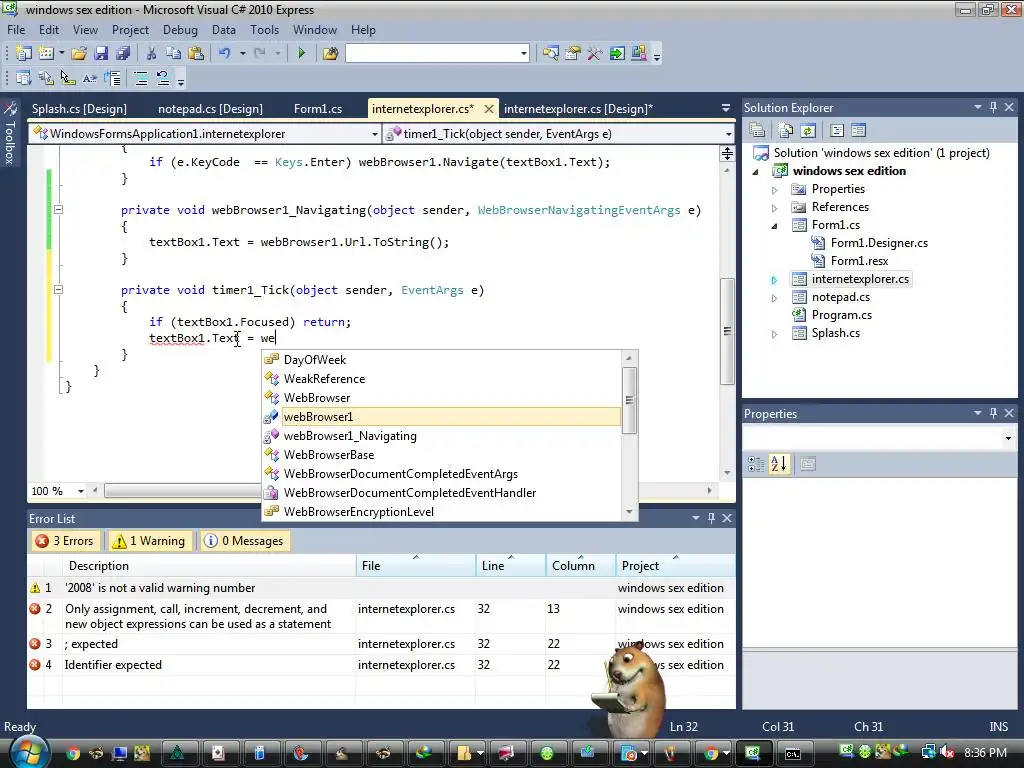Viewport: 1024px width, 768px height.
Task: Expand the Splash.cs node
Action: coord(775,334)
